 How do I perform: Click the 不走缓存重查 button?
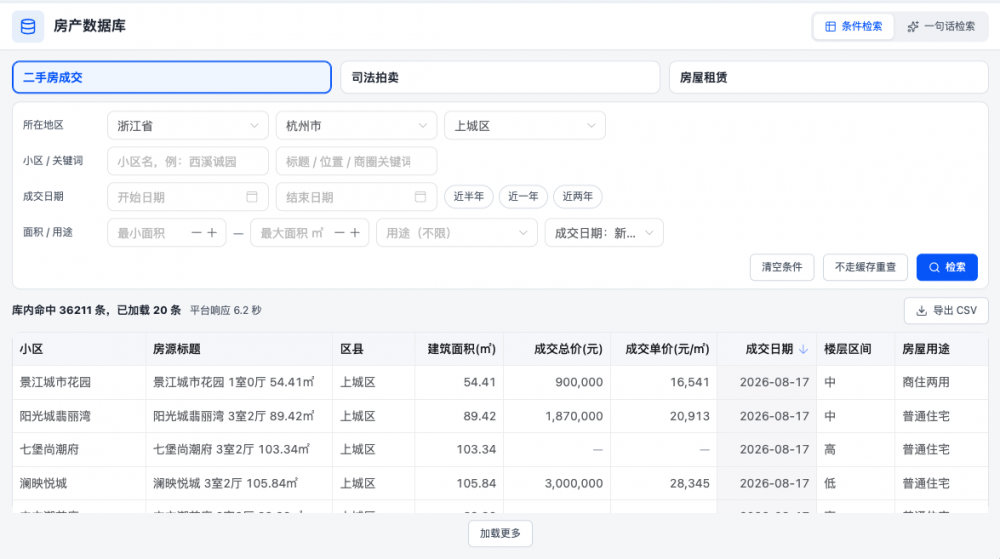[865, 267]
